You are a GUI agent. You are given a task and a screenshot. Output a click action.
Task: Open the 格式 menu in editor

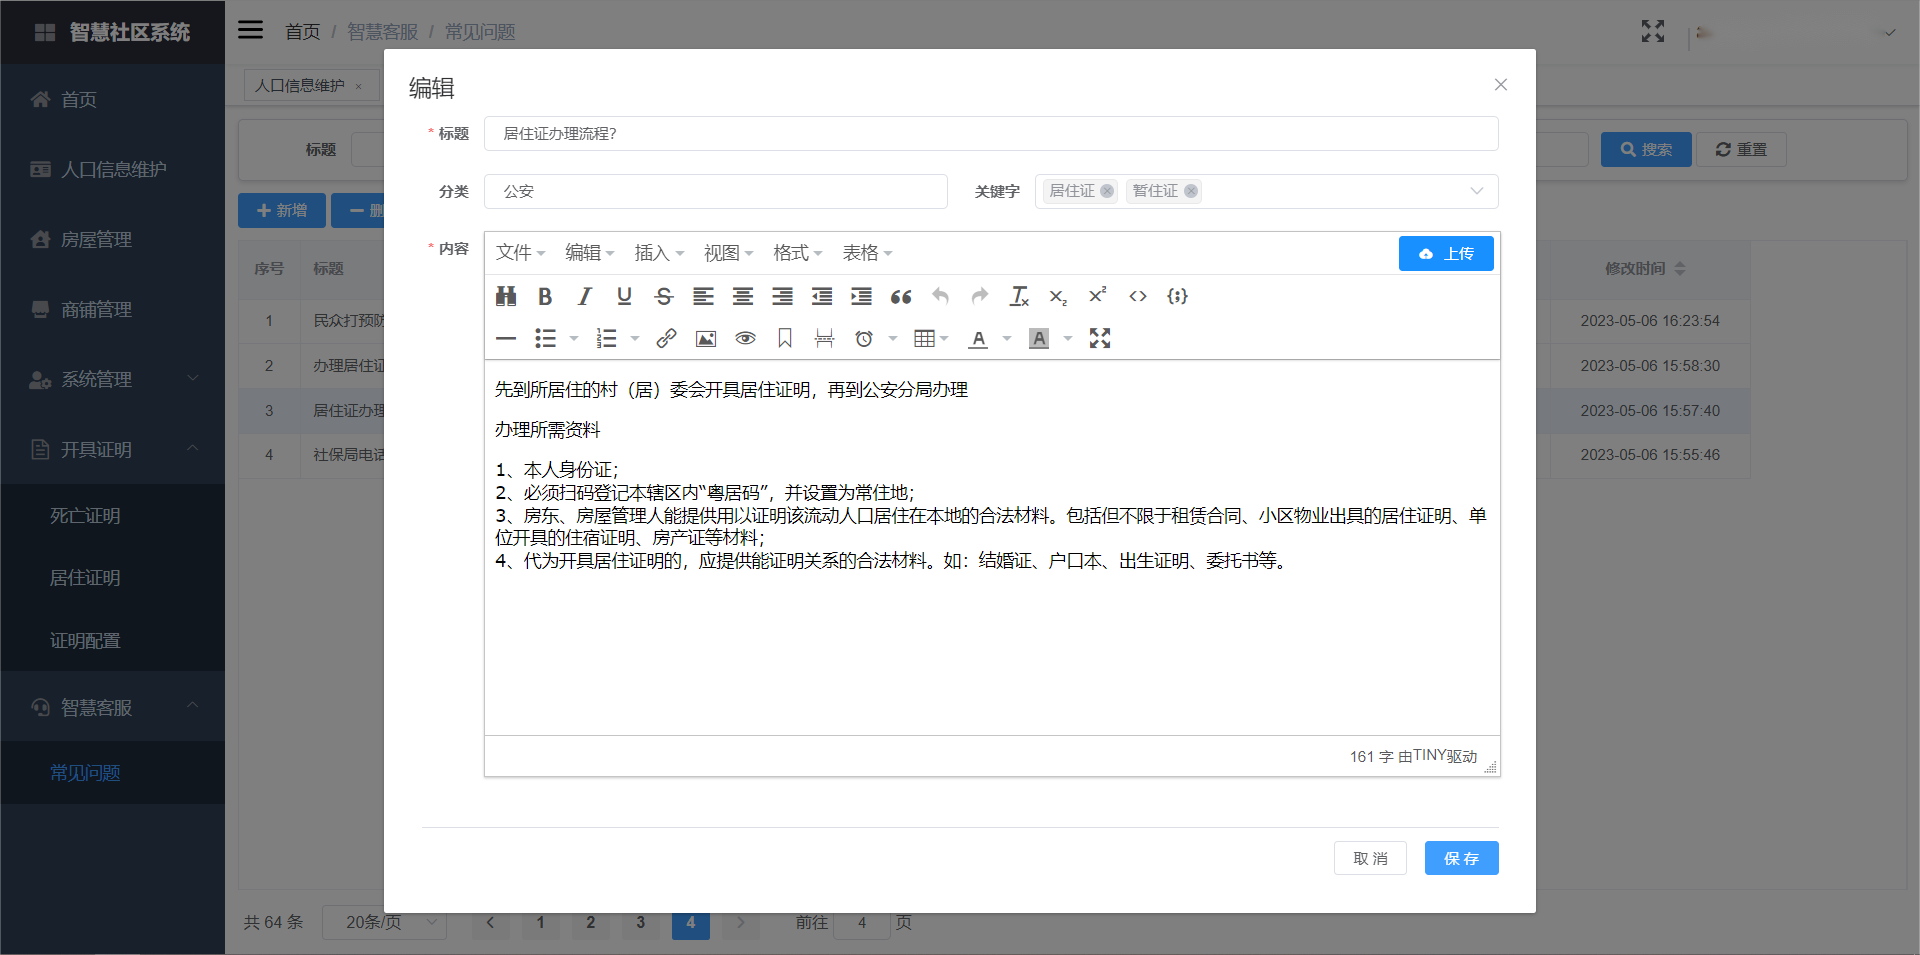(797, 253)
